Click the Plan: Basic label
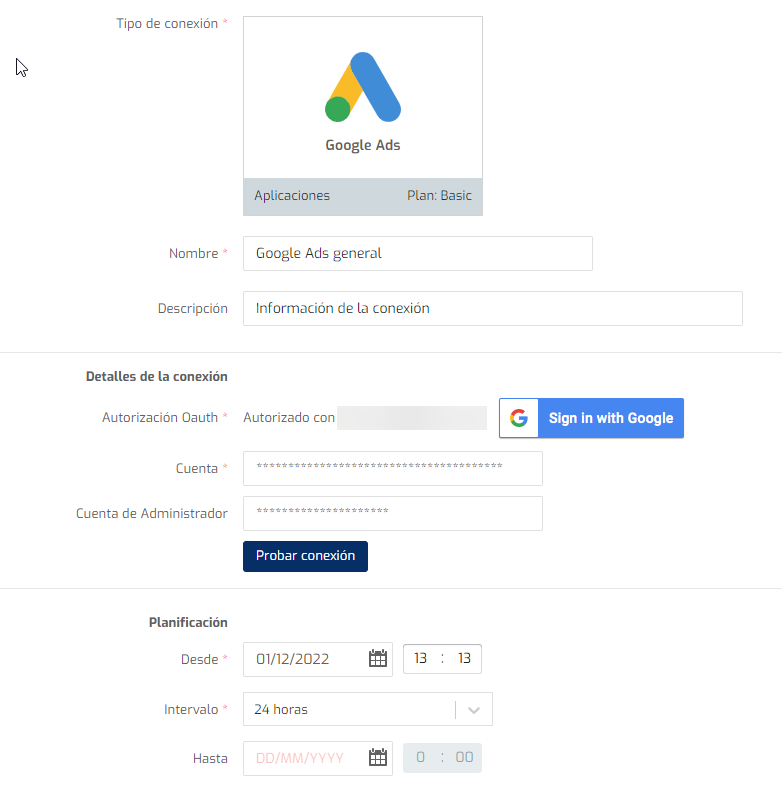 439,196
